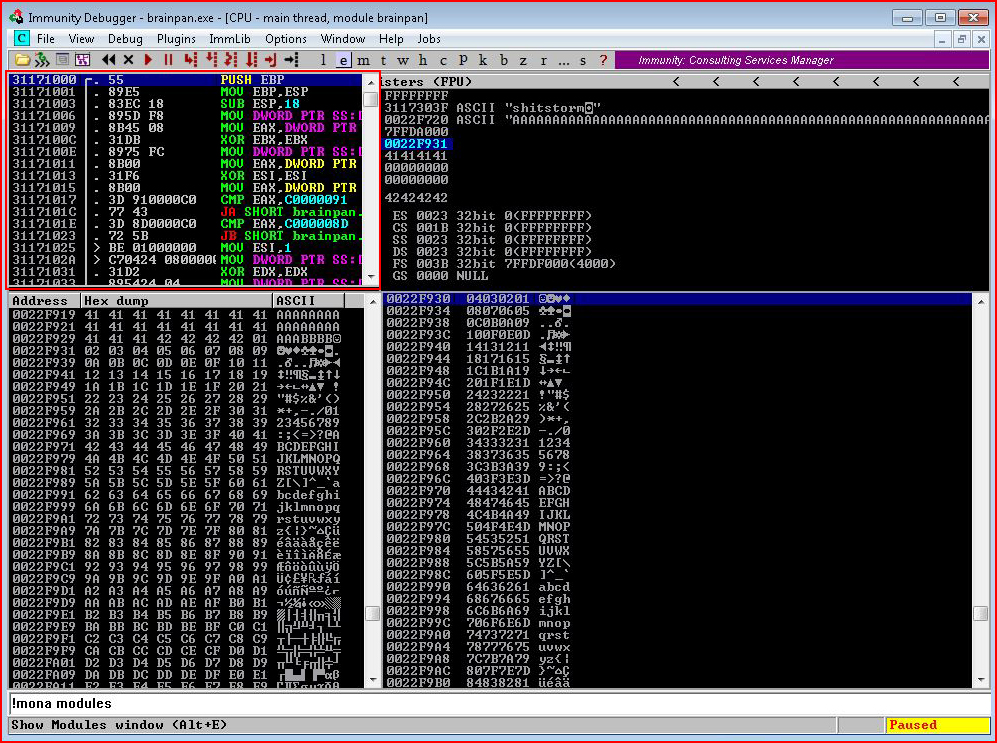Viewport: 997px width, 743px height.
Task: Show the CPU window via 'c' button
Action: [443, 60]
